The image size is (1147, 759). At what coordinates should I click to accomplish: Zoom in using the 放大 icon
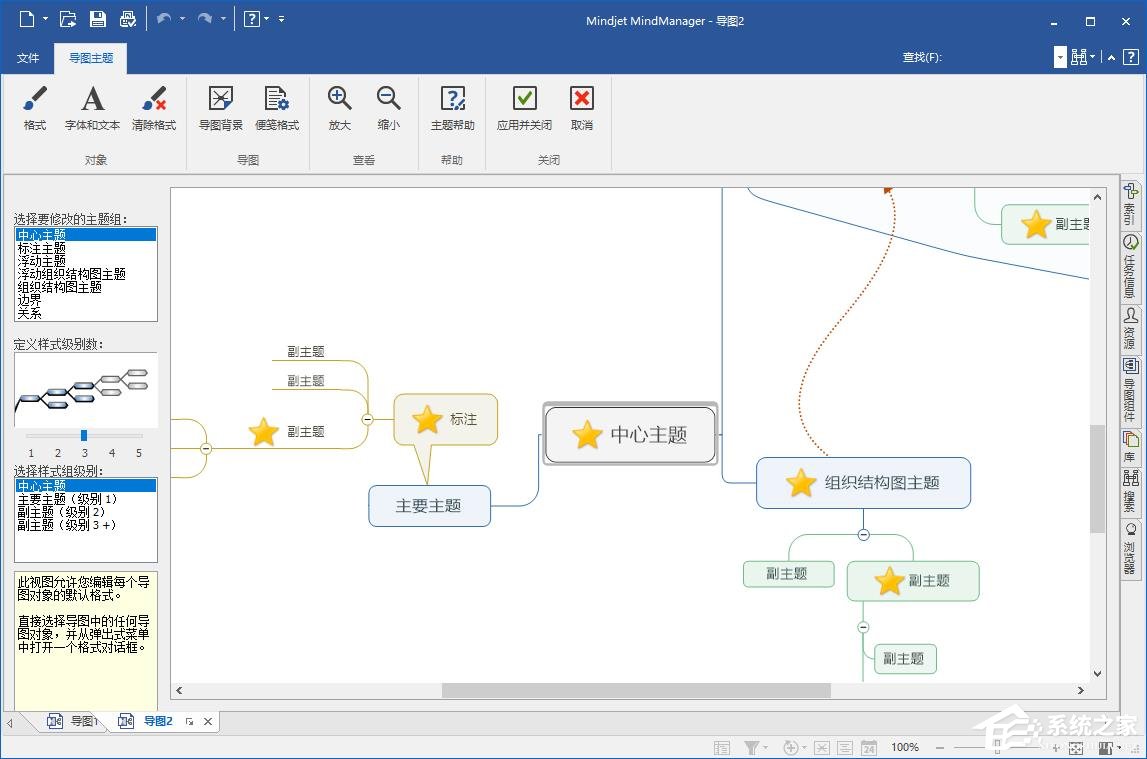(339, 108)
